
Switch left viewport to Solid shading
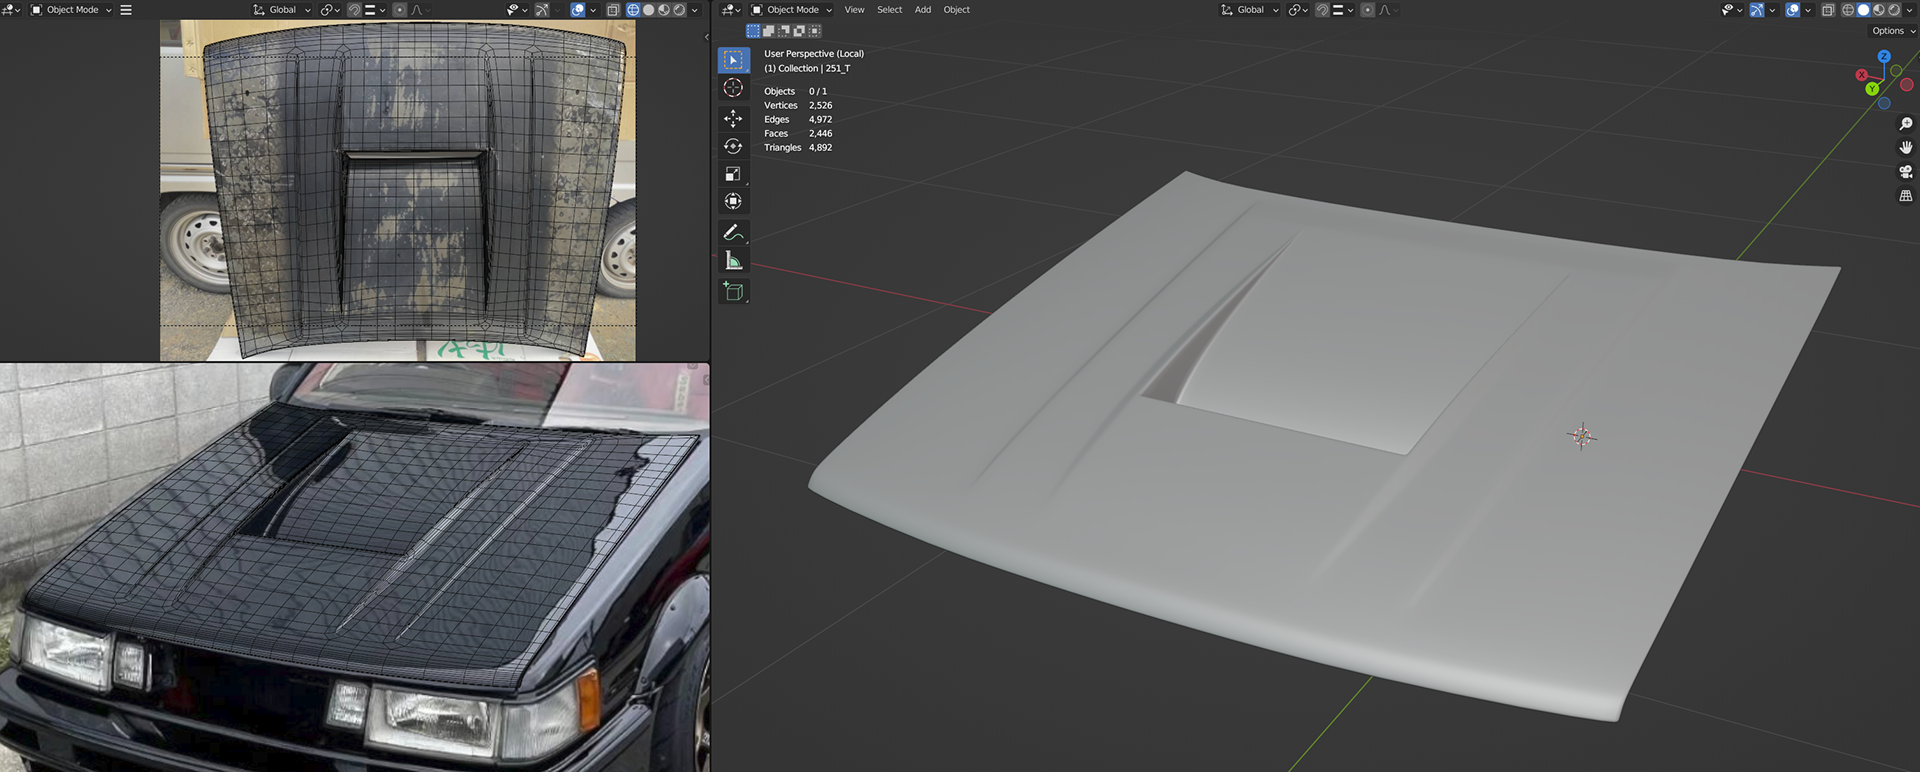point(648,10)
